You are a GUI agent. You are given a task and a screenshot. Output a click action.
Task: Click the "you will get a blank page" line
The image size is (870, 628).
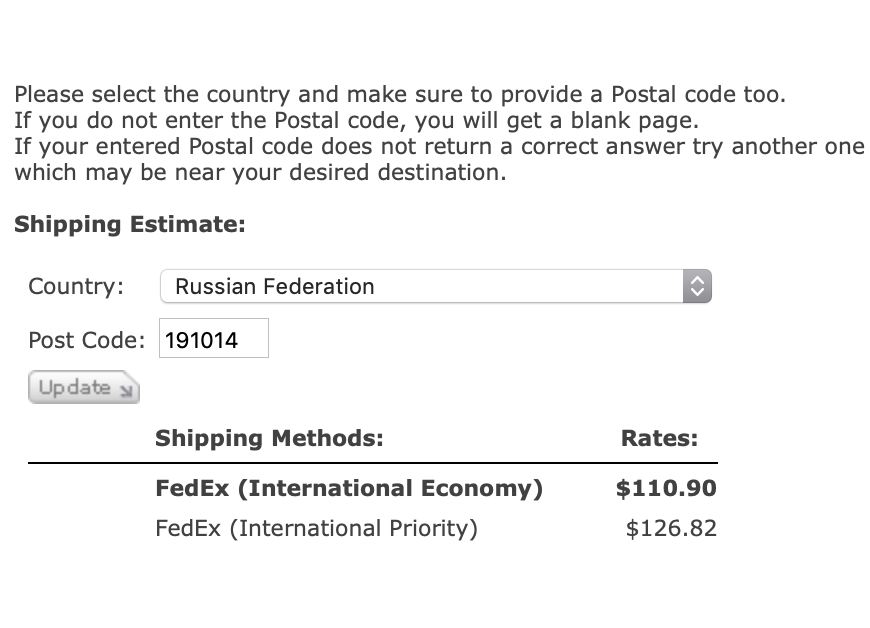pyautogui.click(x=355, y=121)
